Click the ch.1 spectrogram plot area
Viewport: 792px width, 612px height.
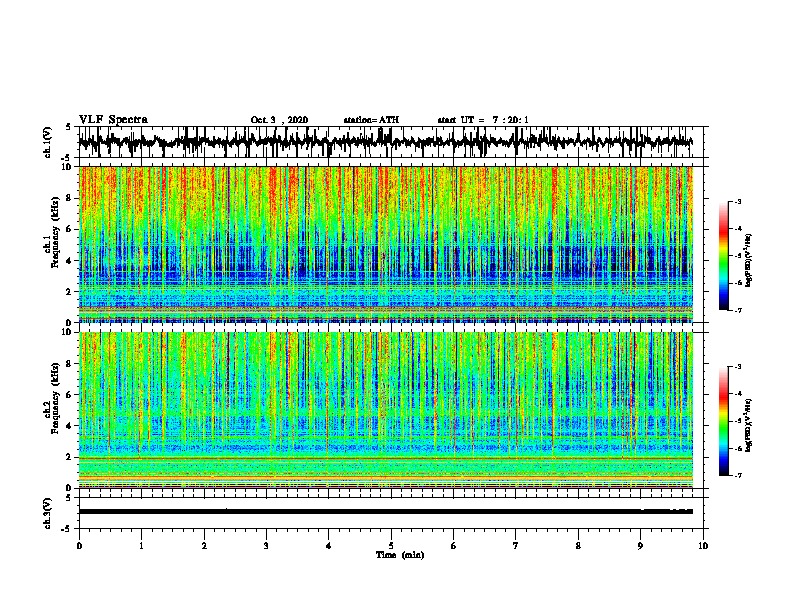(x=386, y=244)
